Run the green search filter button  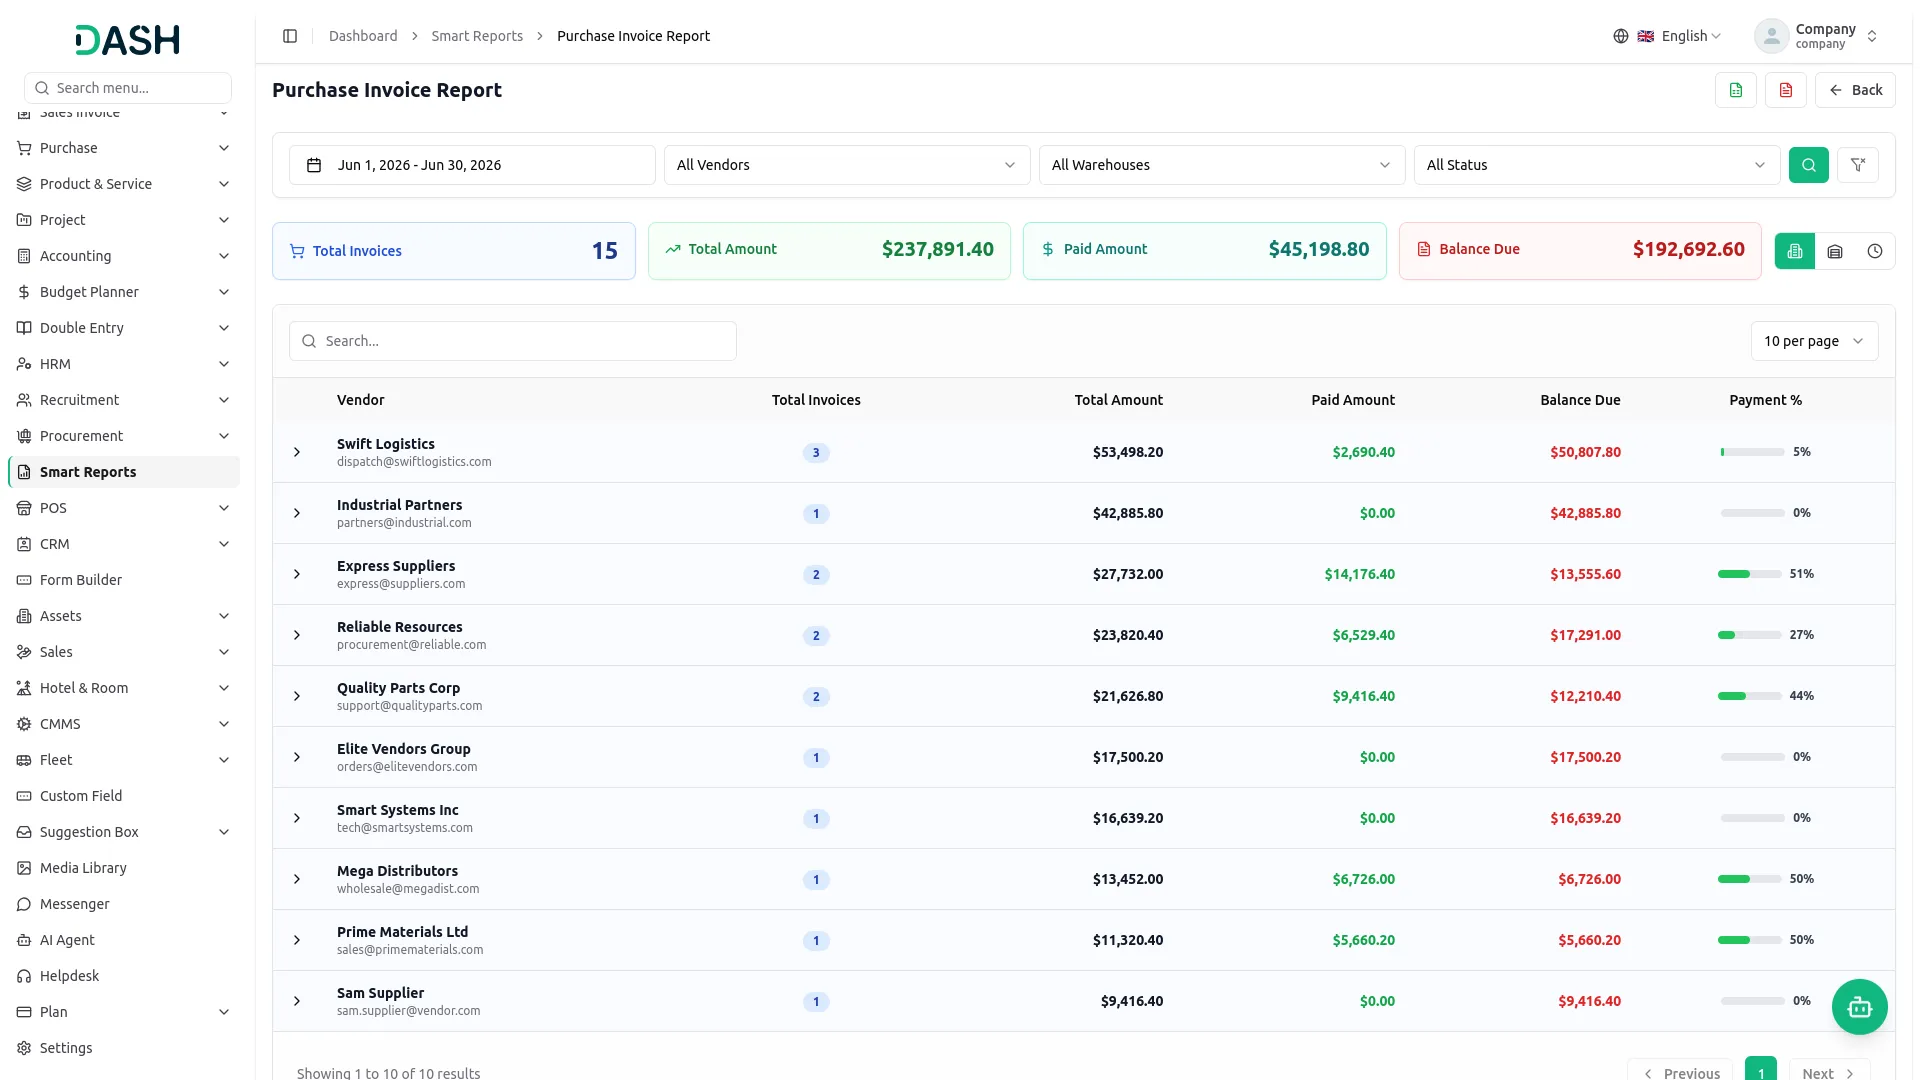pyautogui.click(x=1809, y=165)
